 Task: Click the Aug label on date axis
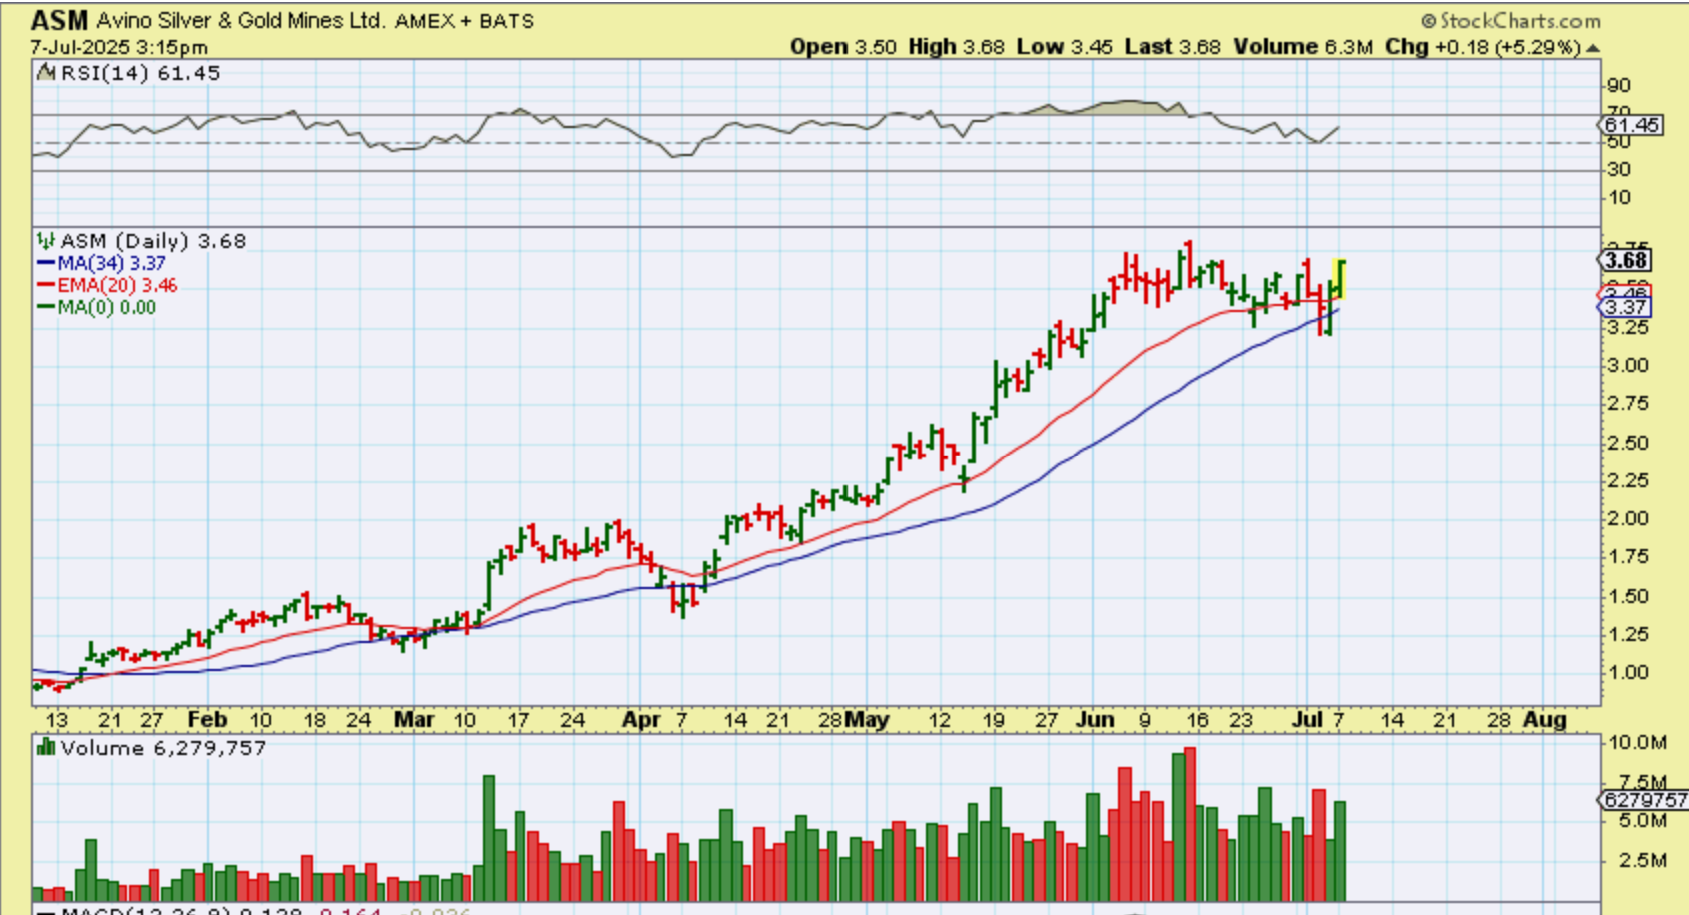pos(1544,720)
